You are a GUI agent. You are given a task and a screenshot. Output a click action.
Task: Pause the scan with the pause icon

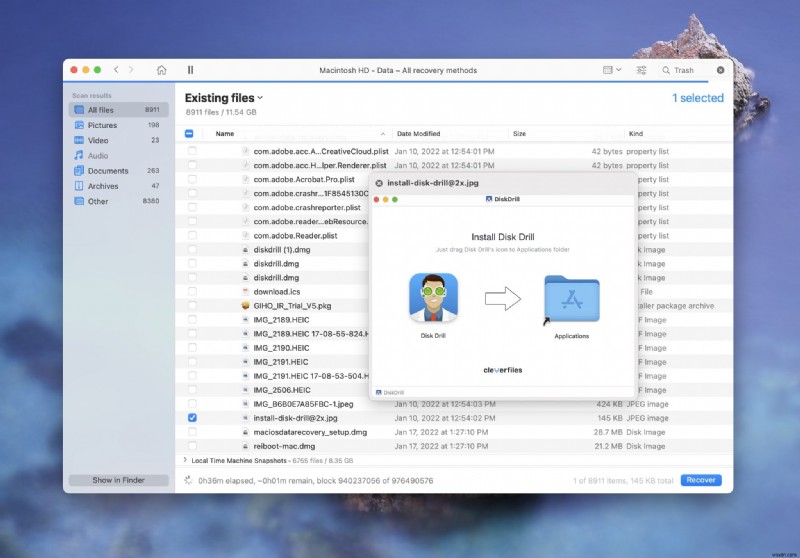pos(190,70)
